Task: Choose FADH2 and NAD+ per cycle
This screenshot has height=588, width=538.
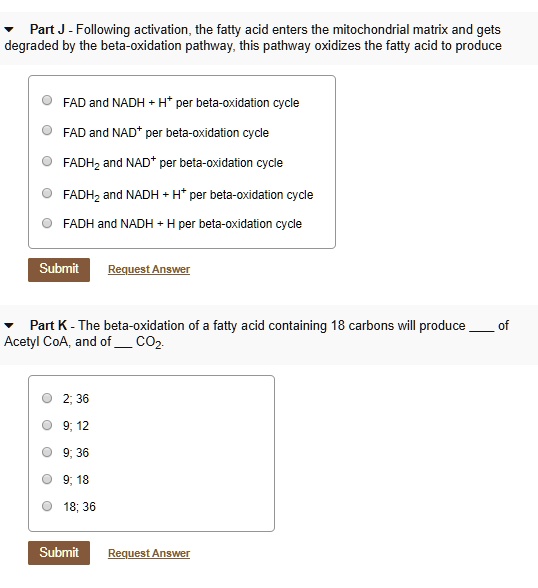Action: click(47, 161)
